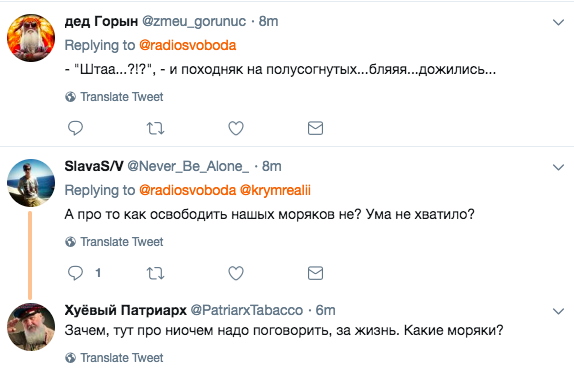Open more options for дед Горын's tweet

pos(558,22)
